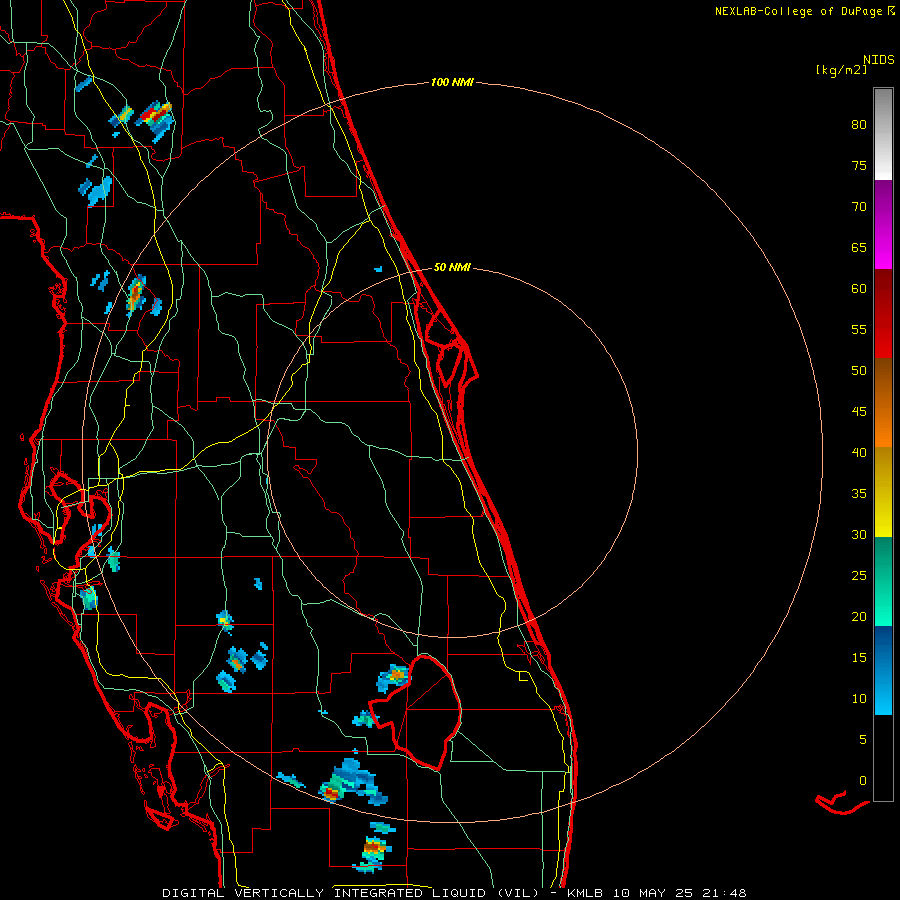Select the 10 value on VIL scale
Viewport: 900px width, 900px height.
pos(859,699)
